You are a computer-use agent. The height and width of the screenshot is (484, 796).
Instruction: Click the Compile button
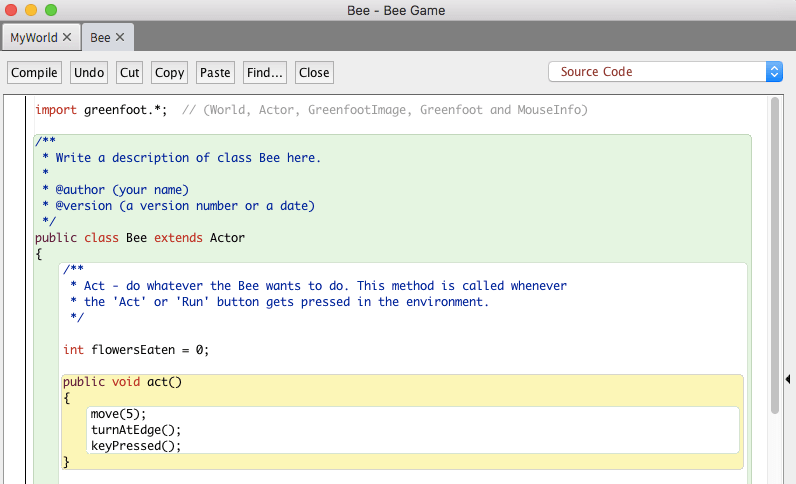[x=34, y=72]
